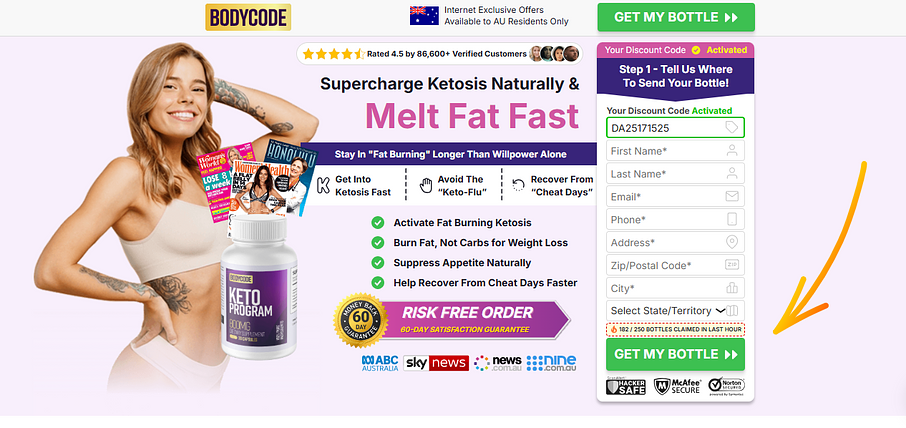The image size is (906, 428).
Task: Click the McAfee Secure badge
Action: point(677,386)
